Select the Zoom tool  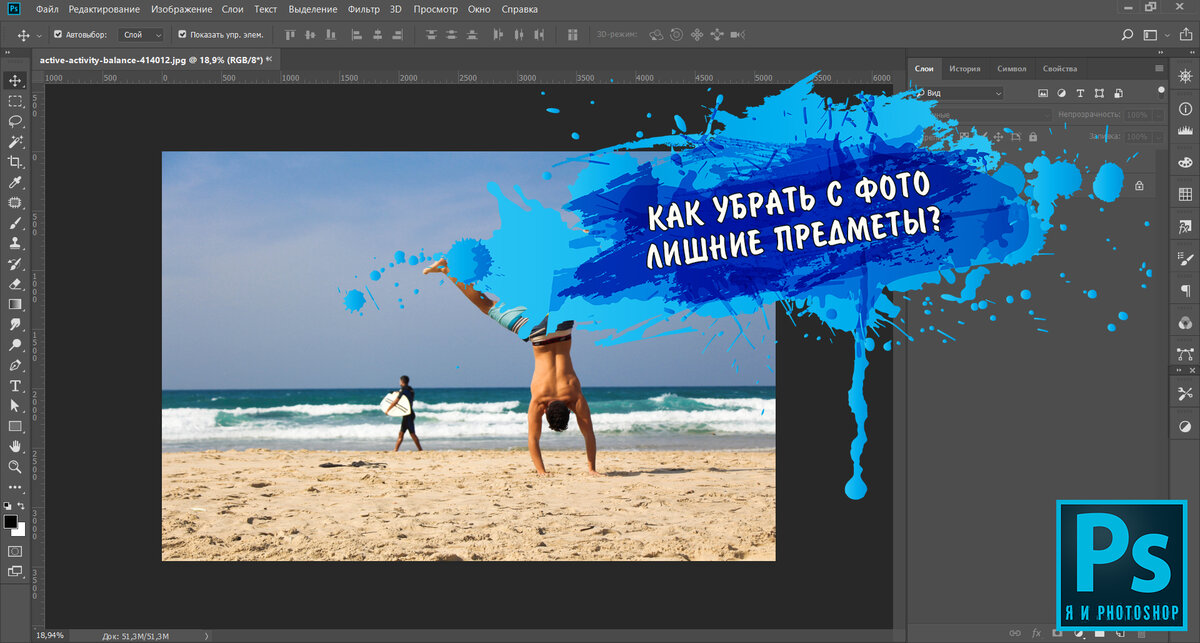coord(15,467)
